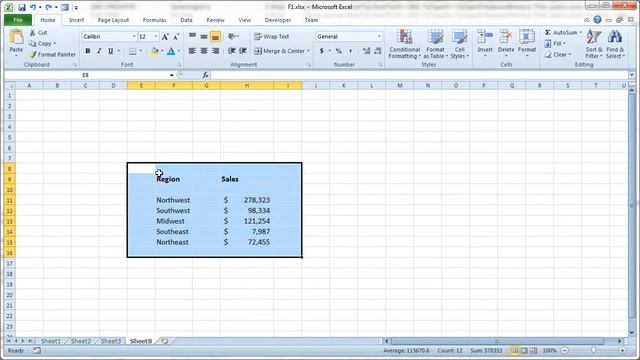
Task: Click the Orientation text-angle icon
Action: 232,36
